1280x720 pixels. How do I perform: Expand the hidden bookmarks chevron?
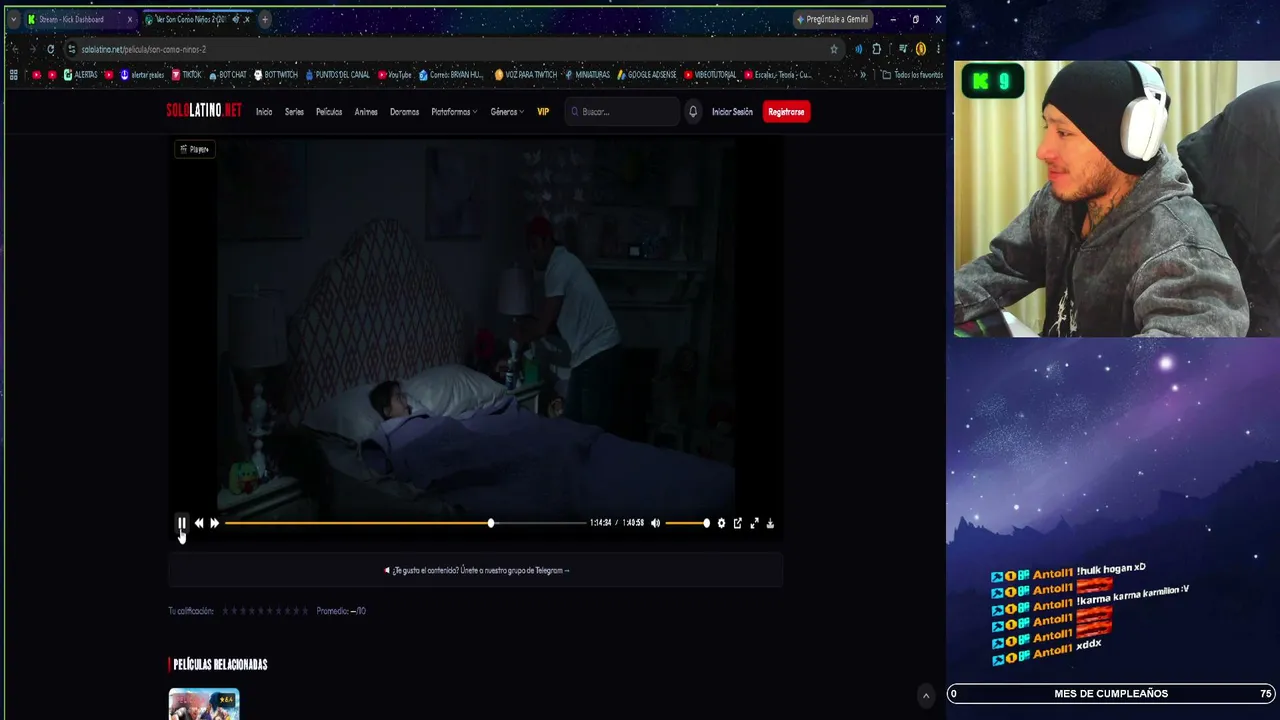click(x=863, y=75)
